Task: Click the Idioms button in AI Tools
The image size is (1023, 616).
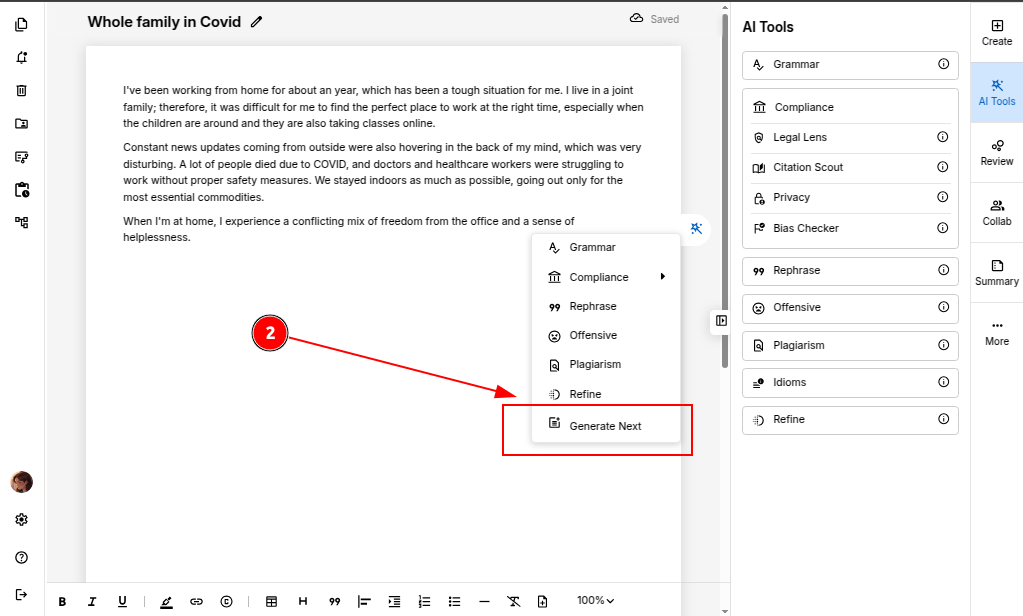Action: [789, 382]
